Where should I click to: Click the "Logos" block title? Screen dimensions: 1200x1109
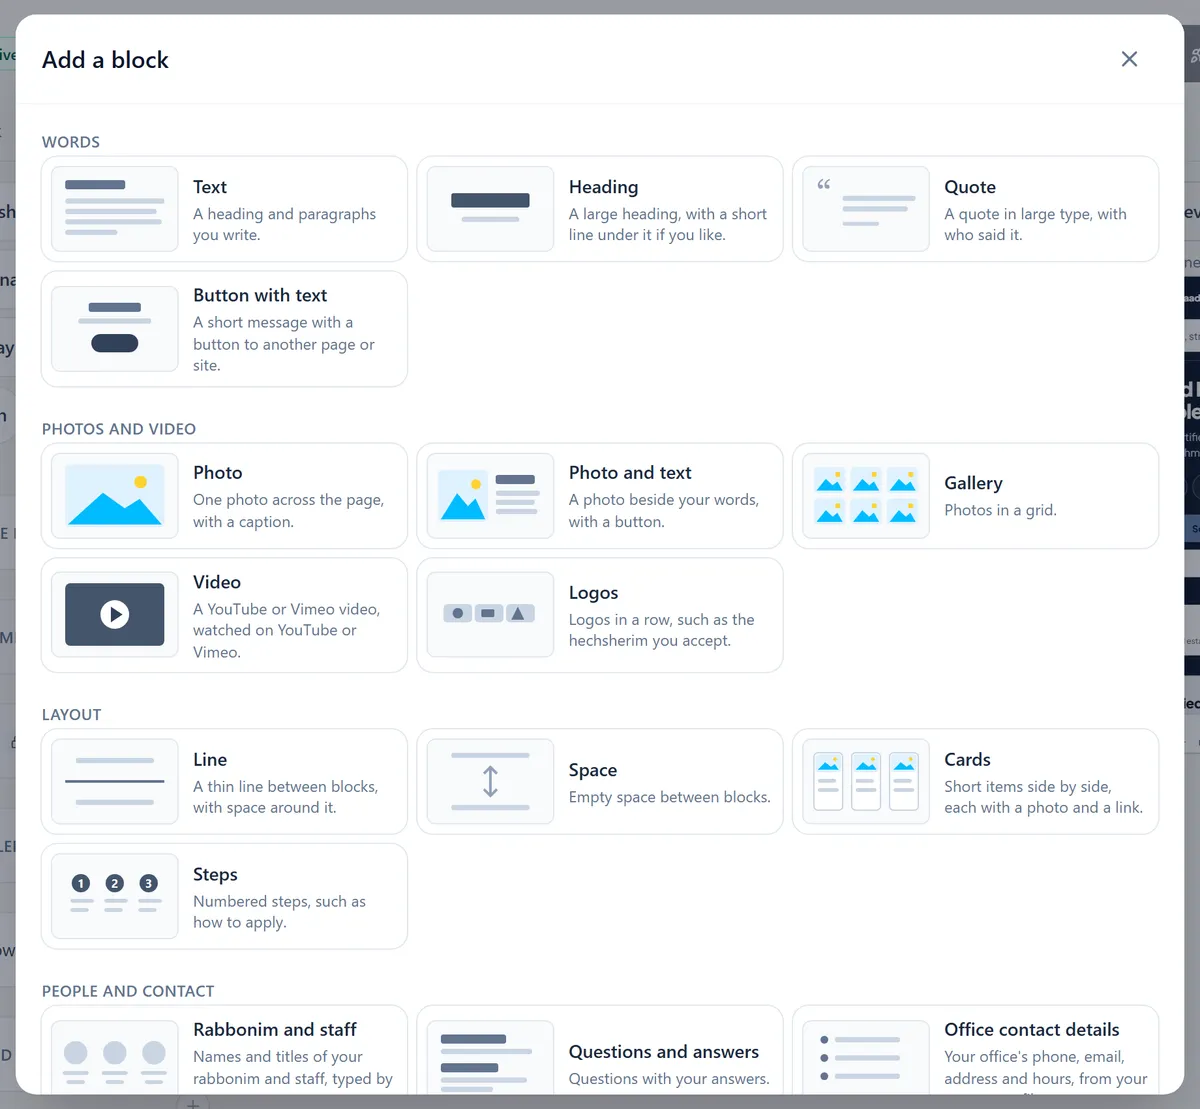tap(594, 593)
